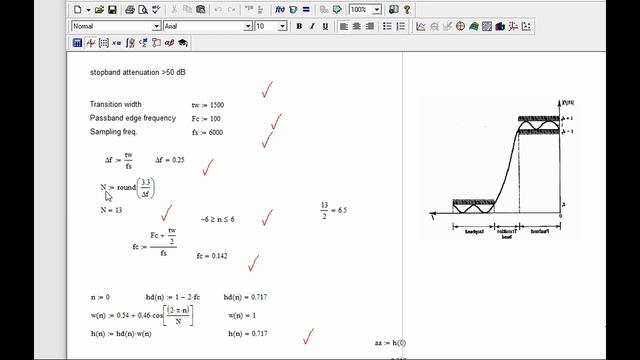
Task: Open the Boolean palette
Action: point(143,42)
